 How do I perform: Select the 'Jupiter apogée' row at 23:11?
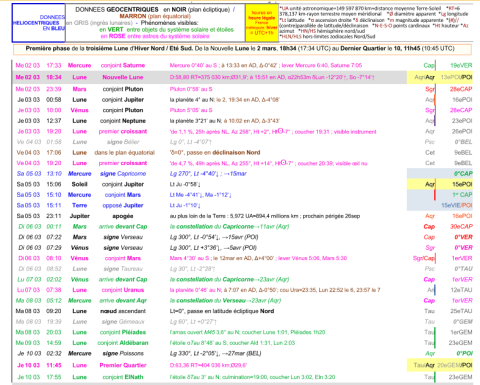pyautogui.click(x=242, y=216)
